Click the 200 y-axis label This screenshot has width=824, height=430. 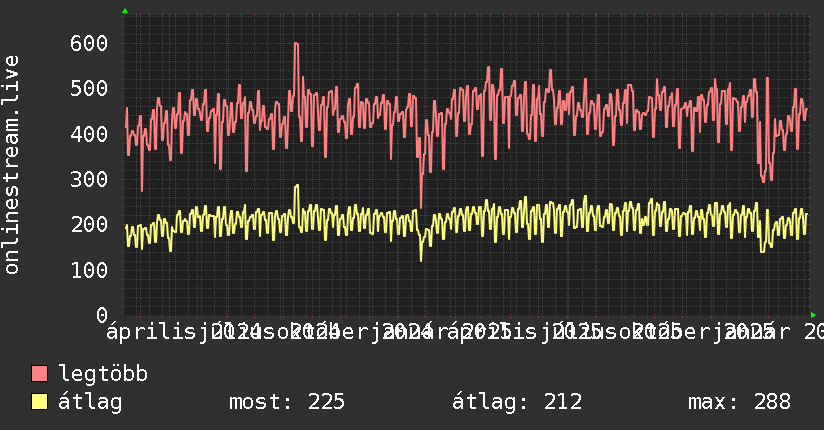(x=89, y=224)
